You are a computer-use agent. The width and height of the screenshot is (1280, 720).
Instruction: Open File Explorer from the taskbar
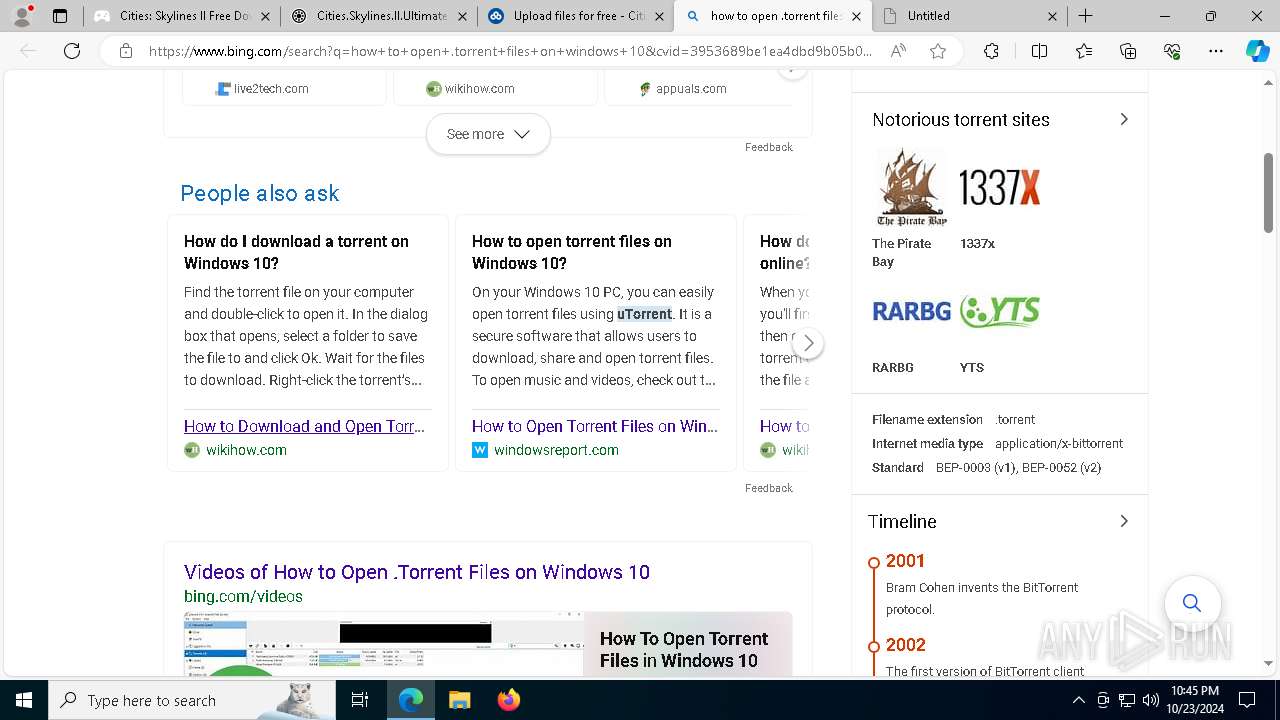pyautogui.click(x=459, y=700)
